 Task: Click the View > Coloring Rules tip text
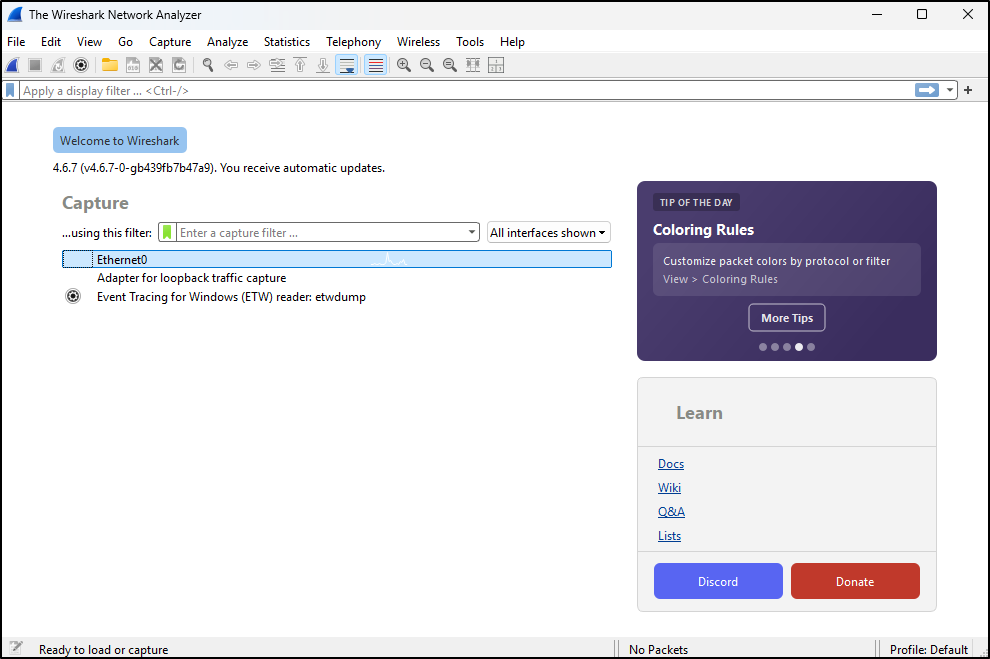(720, 279)
